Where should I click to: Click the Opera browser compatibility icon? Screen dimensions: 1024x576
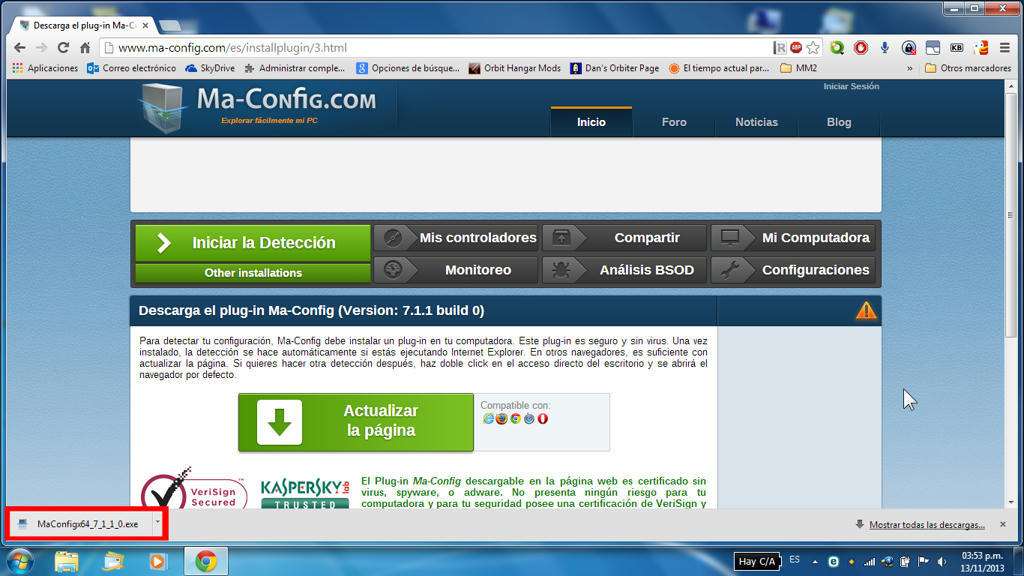click(x=543, y=419)
